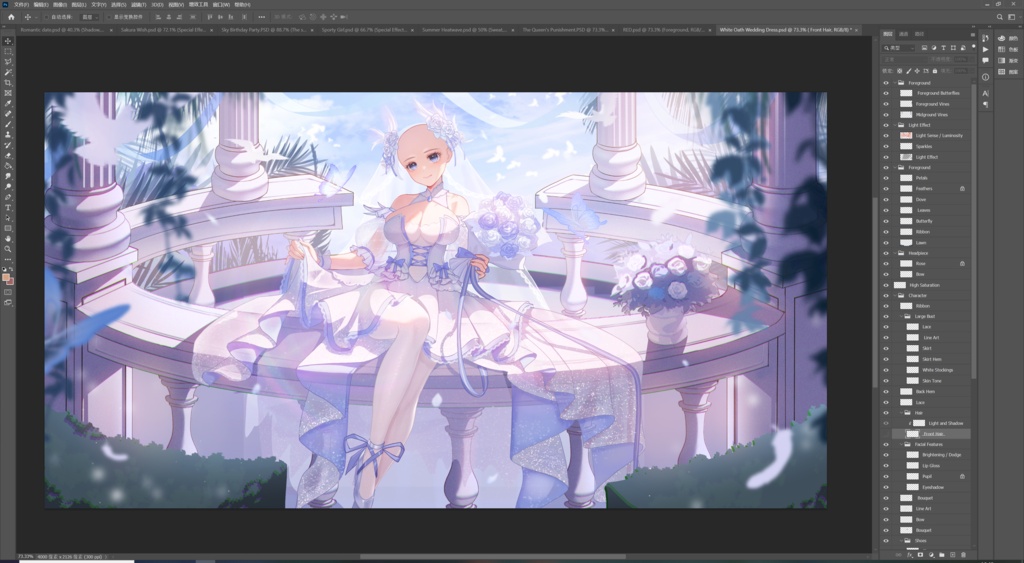Select the Magic Wand tool
Screen dimensions: 1024x563
click(x=8, y=72)
